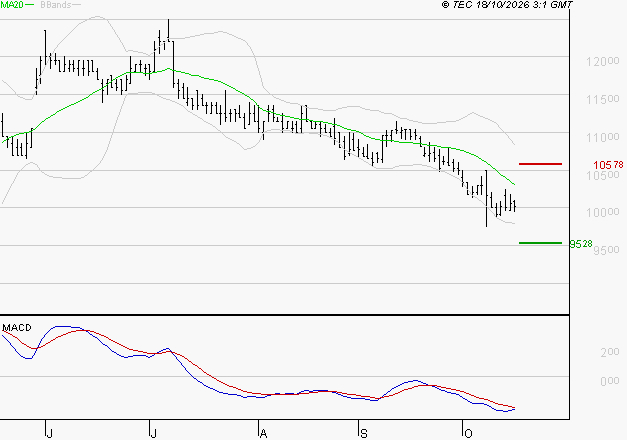Select the 11000 price axis label
Screen dimensions: 627x440
603,138
